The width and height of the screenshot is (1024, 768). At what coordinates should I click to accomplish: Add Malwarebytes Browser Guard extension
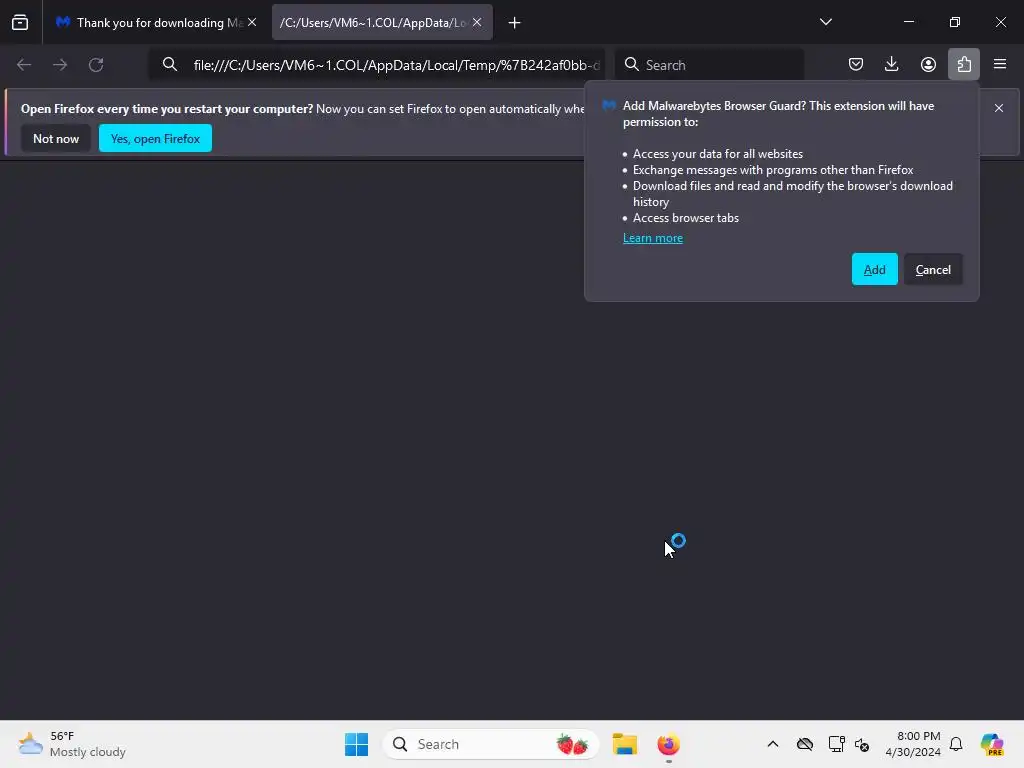pyautogui.click(x=874, y=269)
